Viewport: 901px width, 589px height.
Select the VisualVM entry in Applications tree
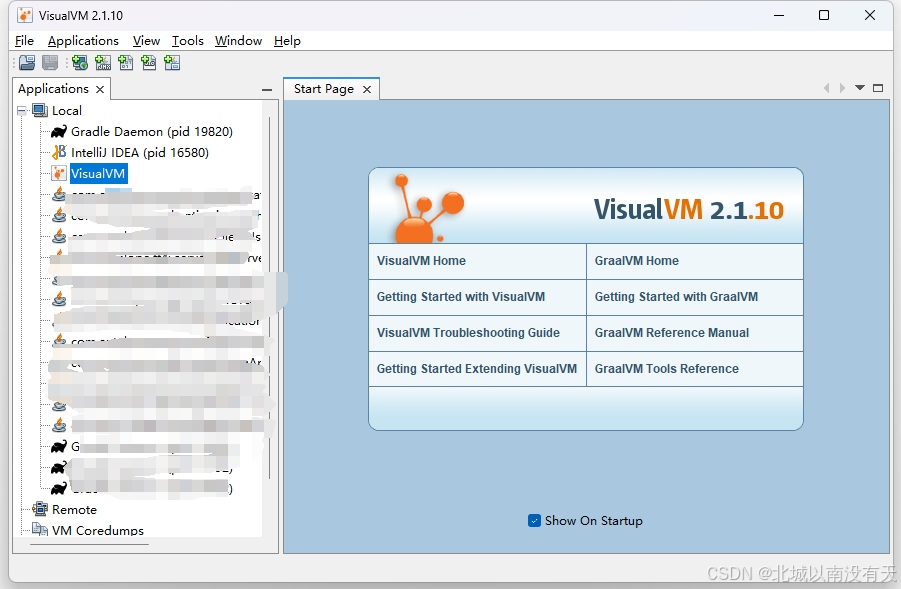[x=98, y=174]
